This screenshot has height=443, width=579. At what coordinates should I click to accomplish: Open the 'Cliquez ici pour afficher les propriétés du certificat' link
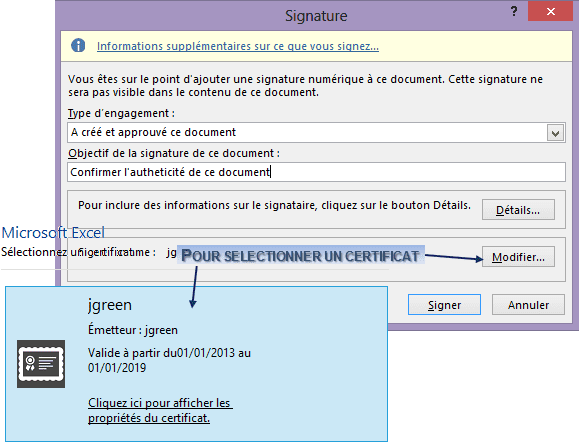tap(160, 410)
